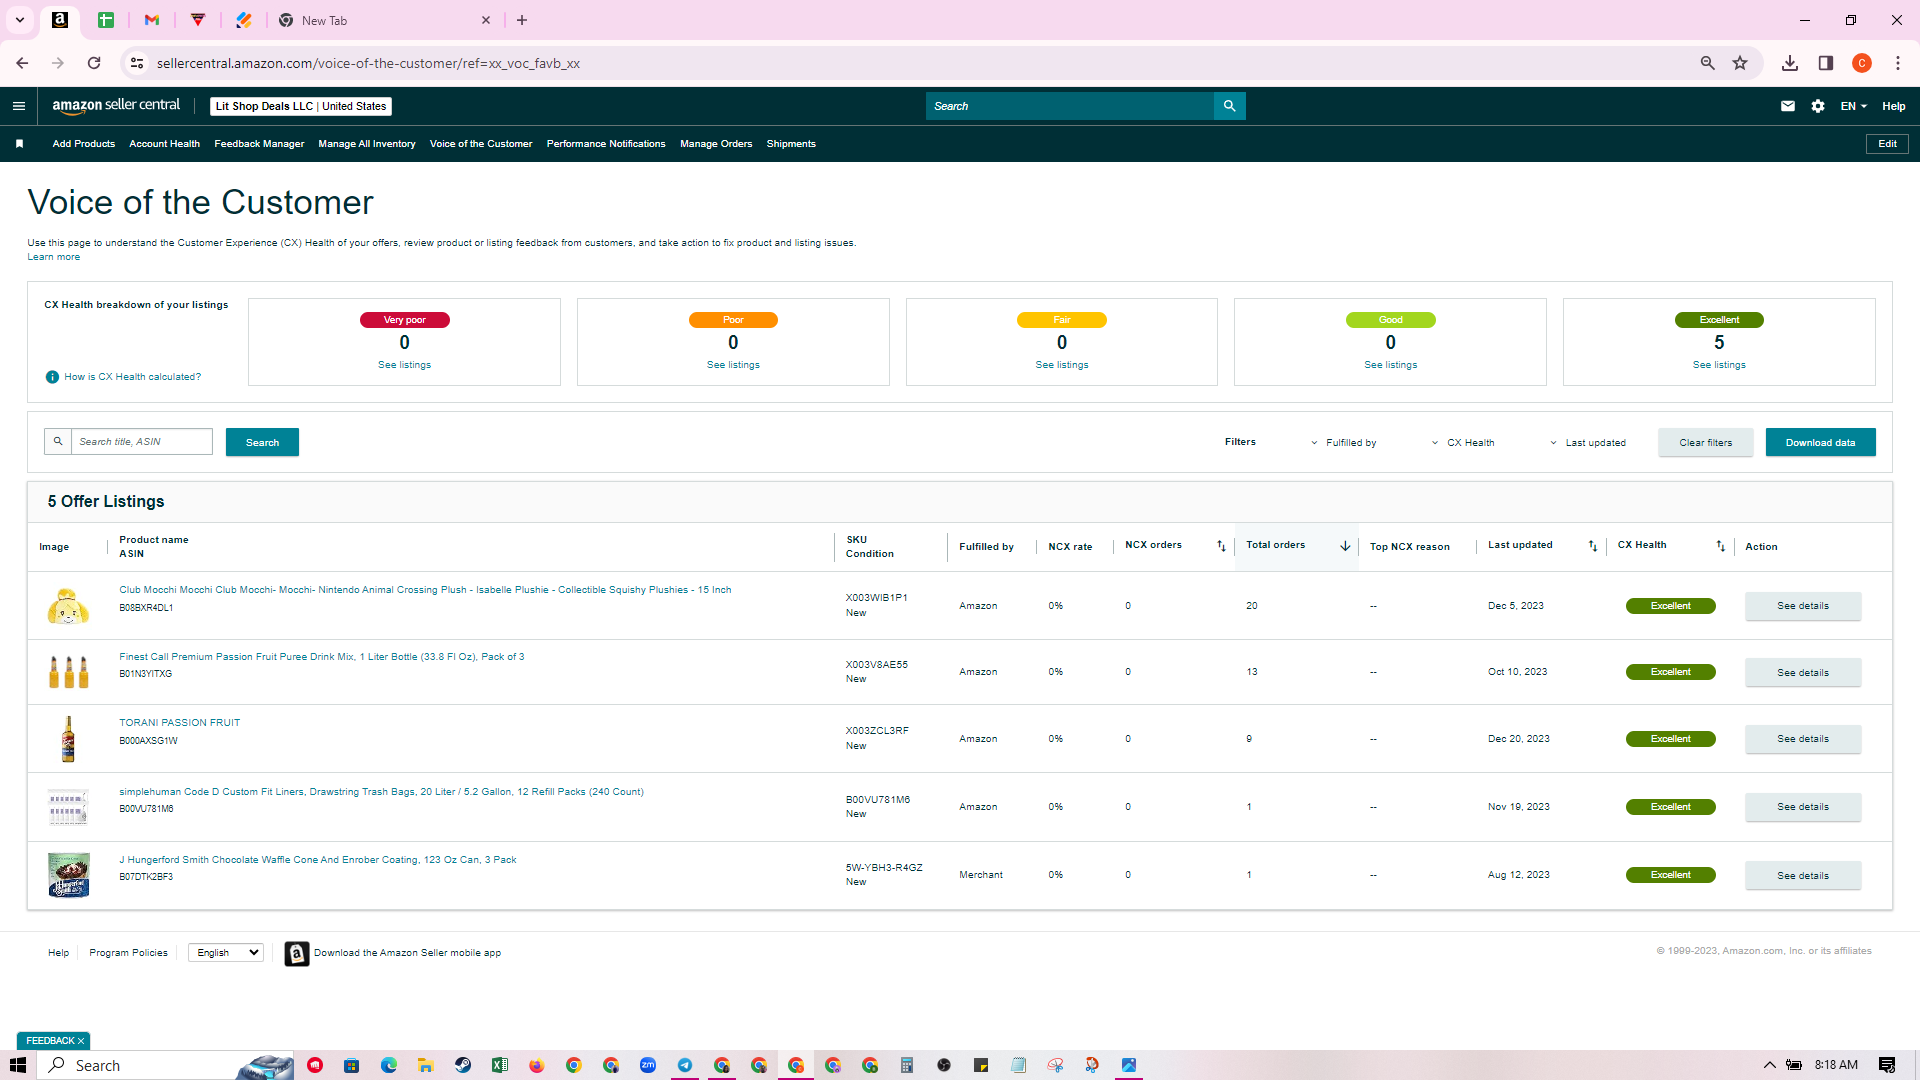Viewport: 1920px width, 1080px height.
Task: Open the Finest Call Passion Fruit Puree link
Action: click(322, 657)
